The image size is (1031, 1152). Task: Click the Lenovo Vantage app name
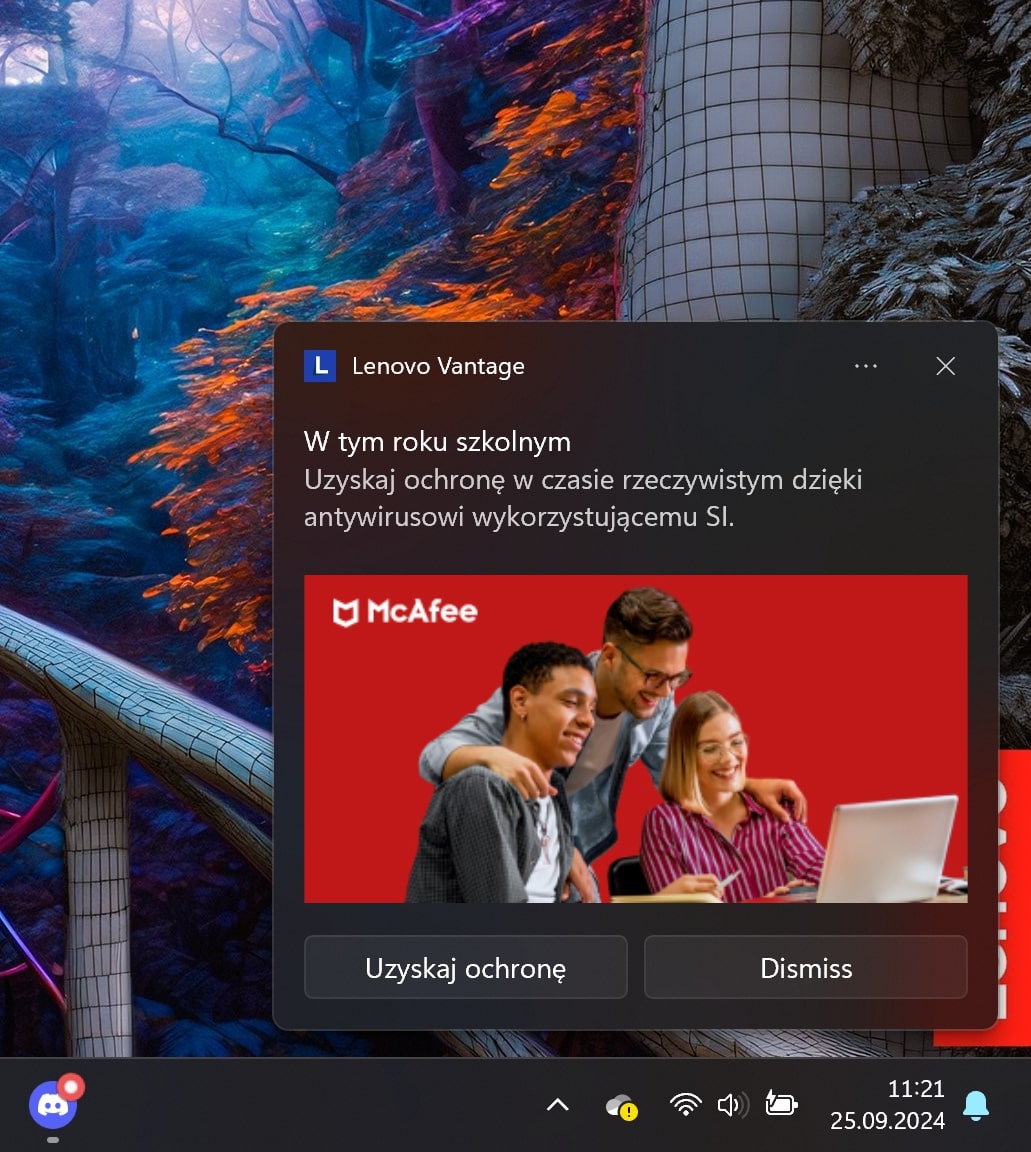[438, 367]
